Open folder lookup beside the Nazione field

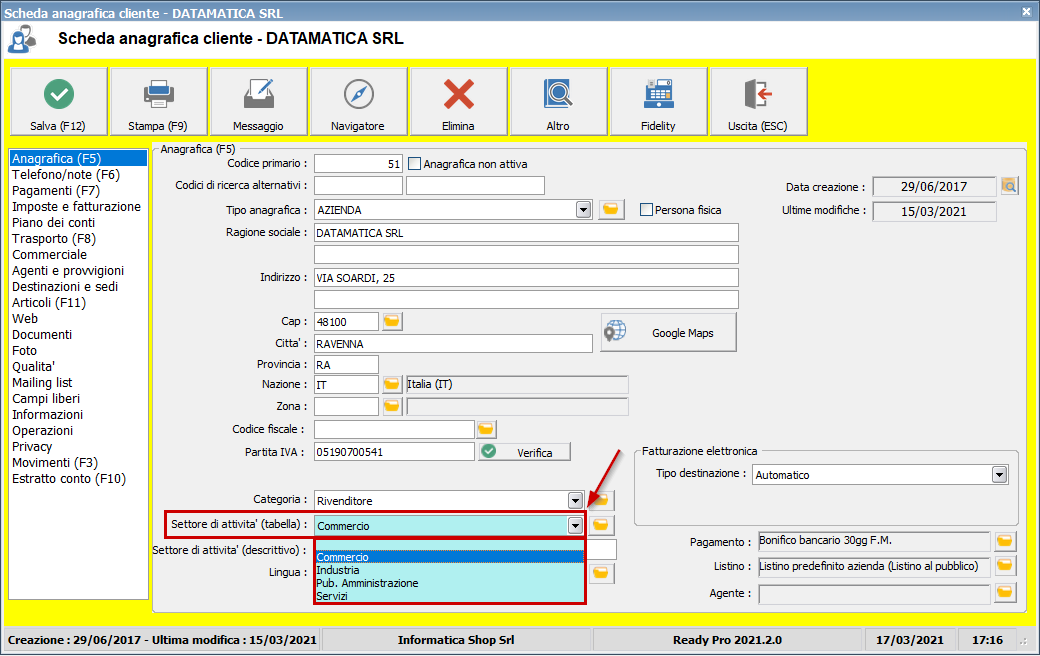point(392,385)
